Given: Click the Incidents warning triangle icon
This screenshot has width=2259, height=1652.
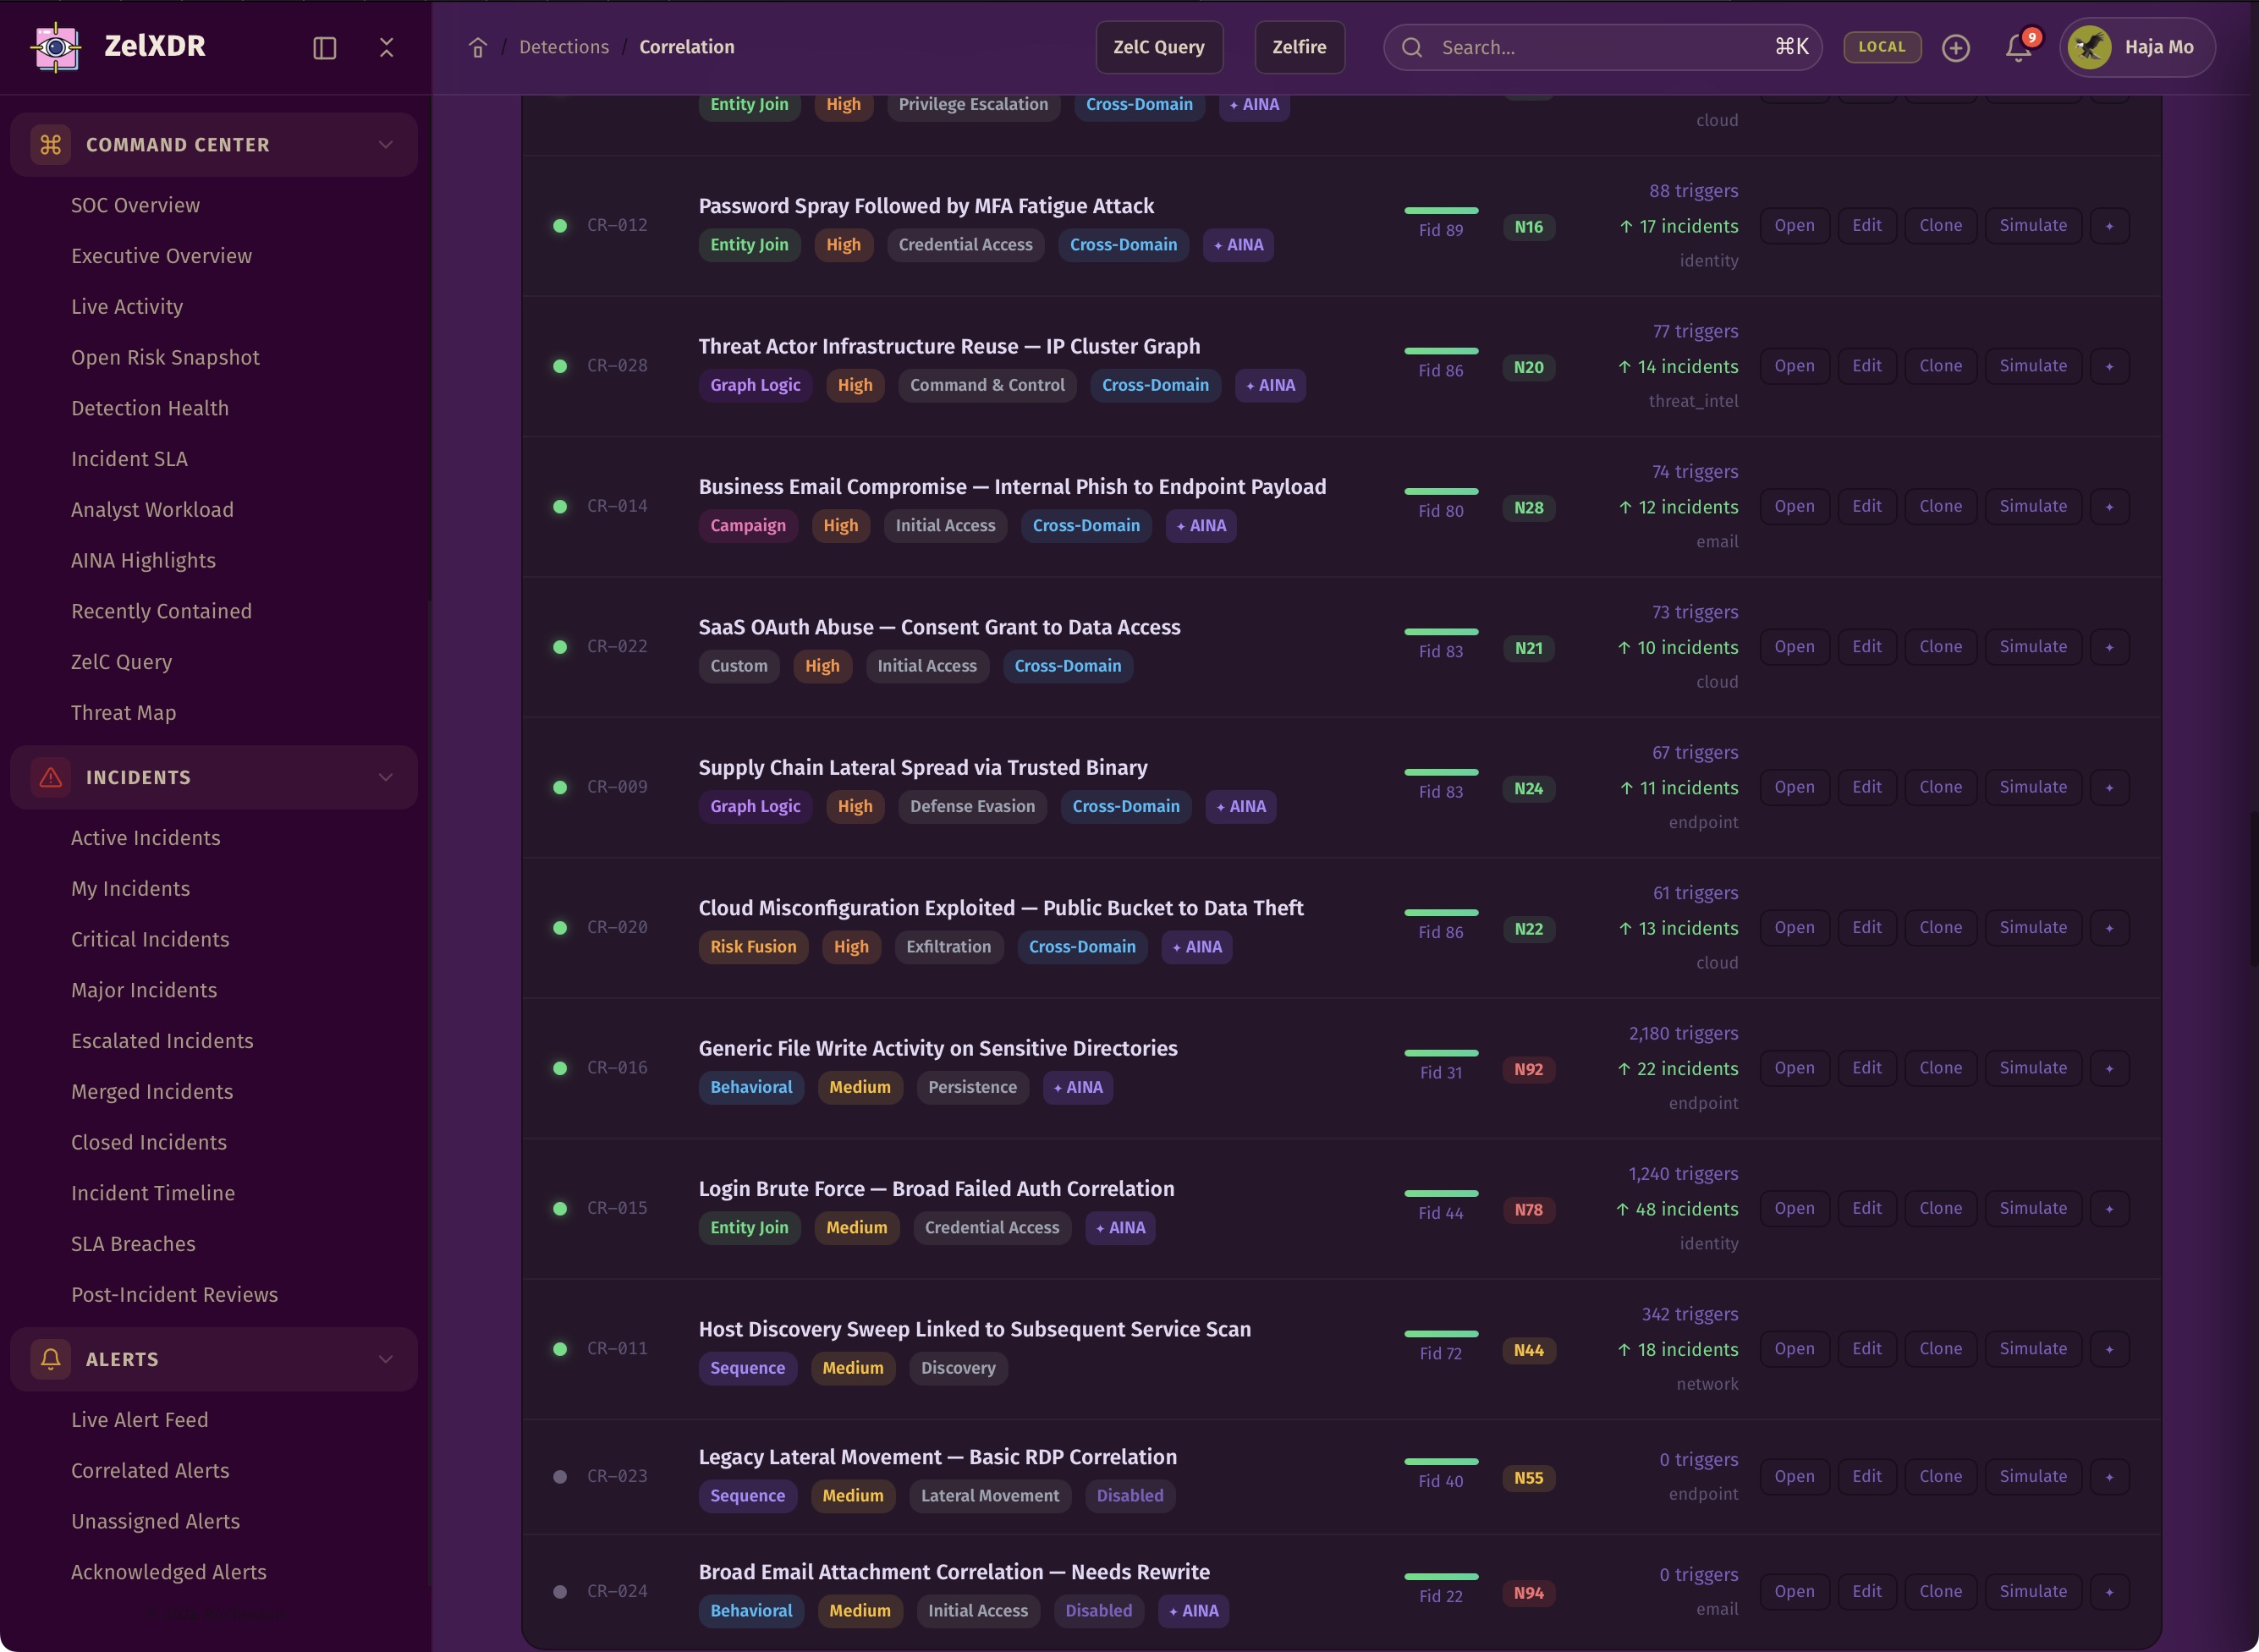Looking at the screenshot, I should (x=51, y=777).
